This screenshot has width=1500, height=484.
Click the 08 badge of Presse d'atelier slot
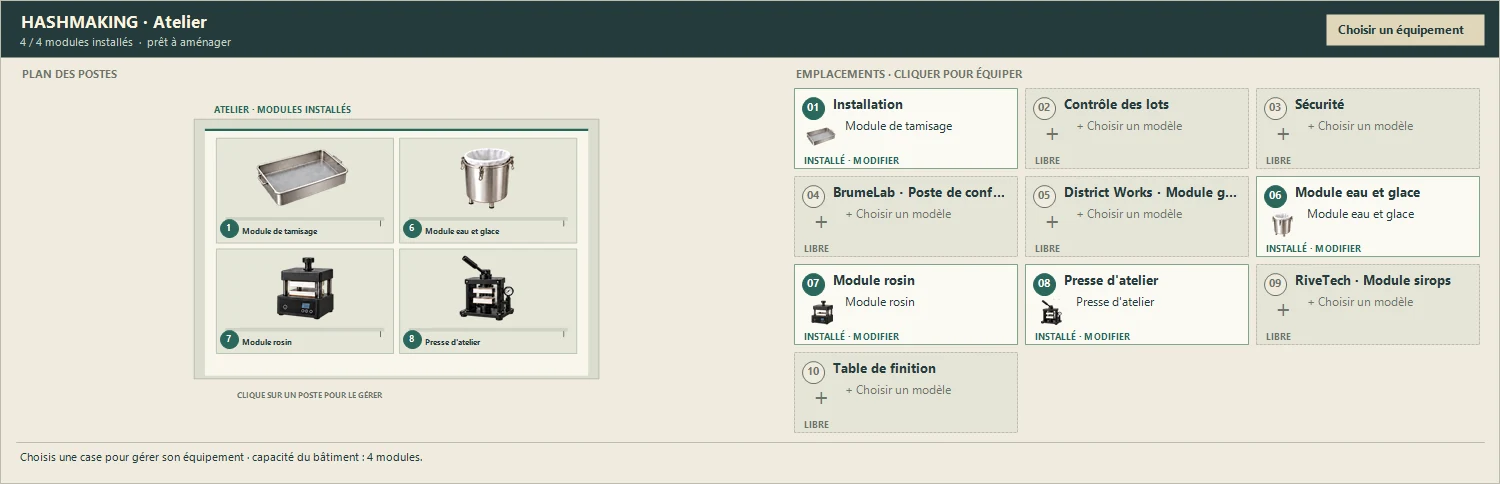pos(1044,283)
